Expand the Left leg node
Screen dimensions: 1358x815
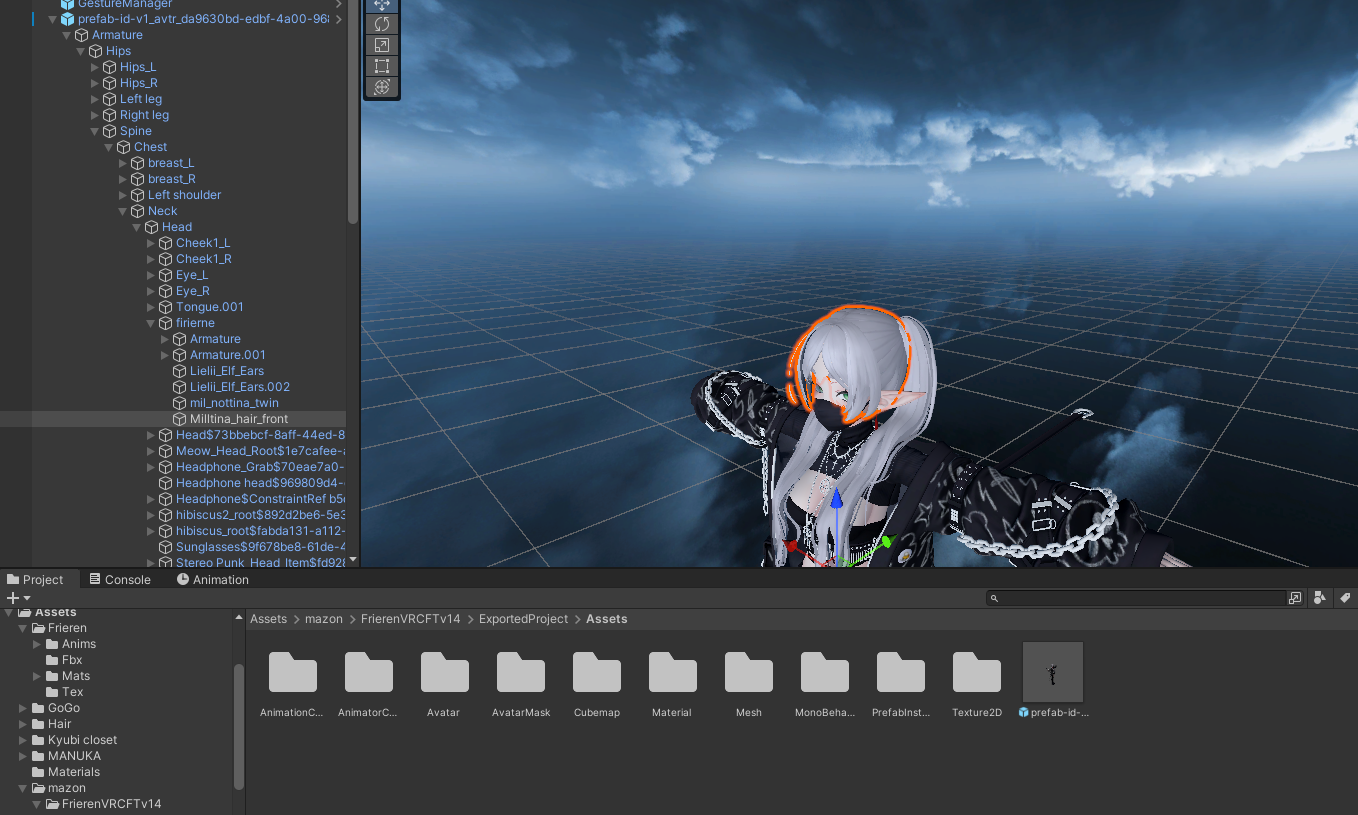tap(95, 99)
